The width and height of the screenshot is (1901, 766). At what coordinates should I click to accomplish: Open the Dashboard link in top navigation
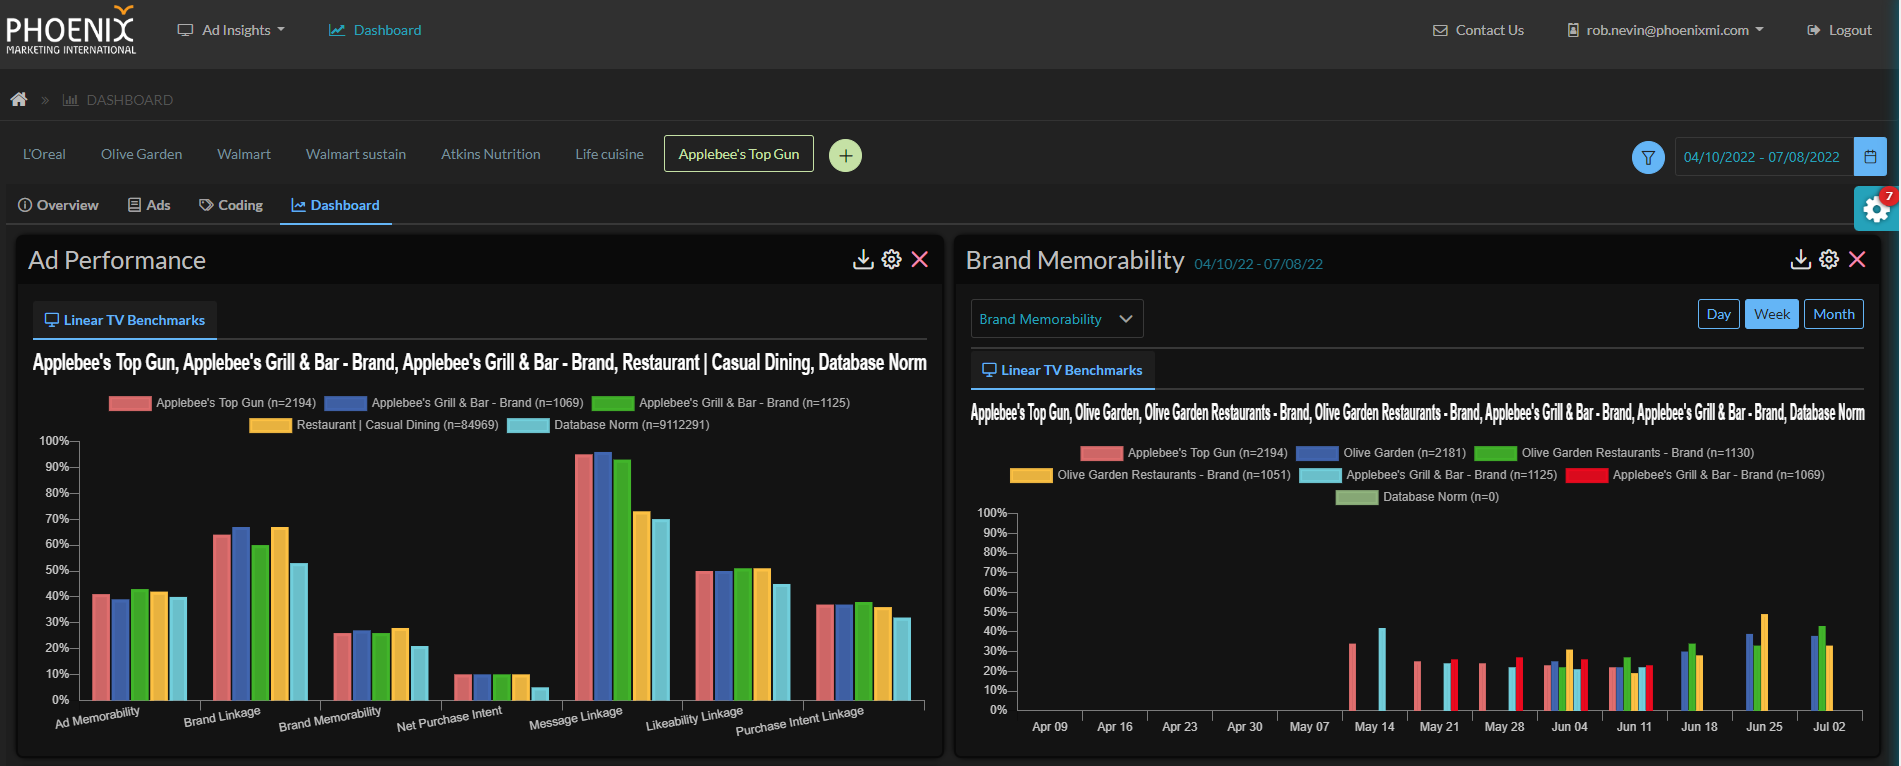(375, 30)
